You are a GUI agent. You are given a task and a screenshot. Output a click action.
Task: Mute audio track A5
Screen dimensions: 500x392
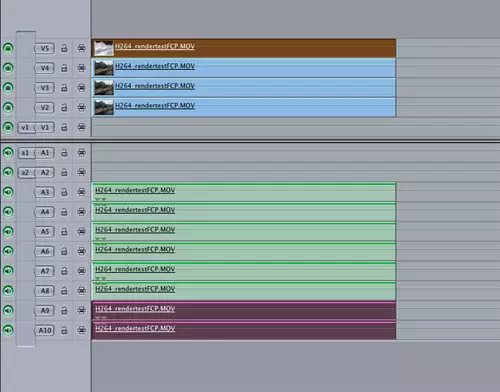pyautogui.click(x=8, y=231)
